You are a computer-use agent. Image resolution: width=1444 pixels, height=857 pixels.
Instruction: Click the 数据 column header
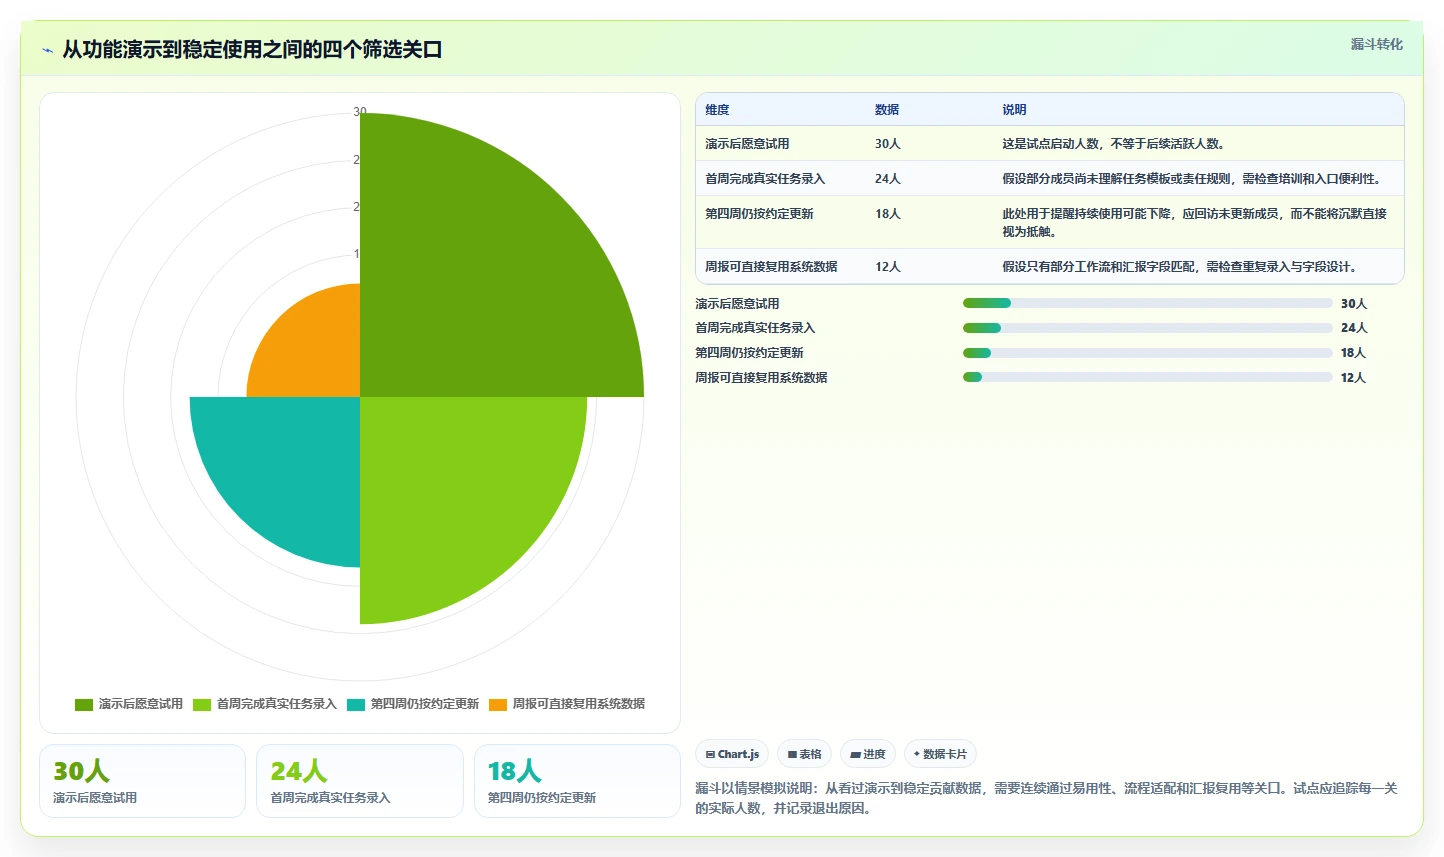click(x=887, y=110)
